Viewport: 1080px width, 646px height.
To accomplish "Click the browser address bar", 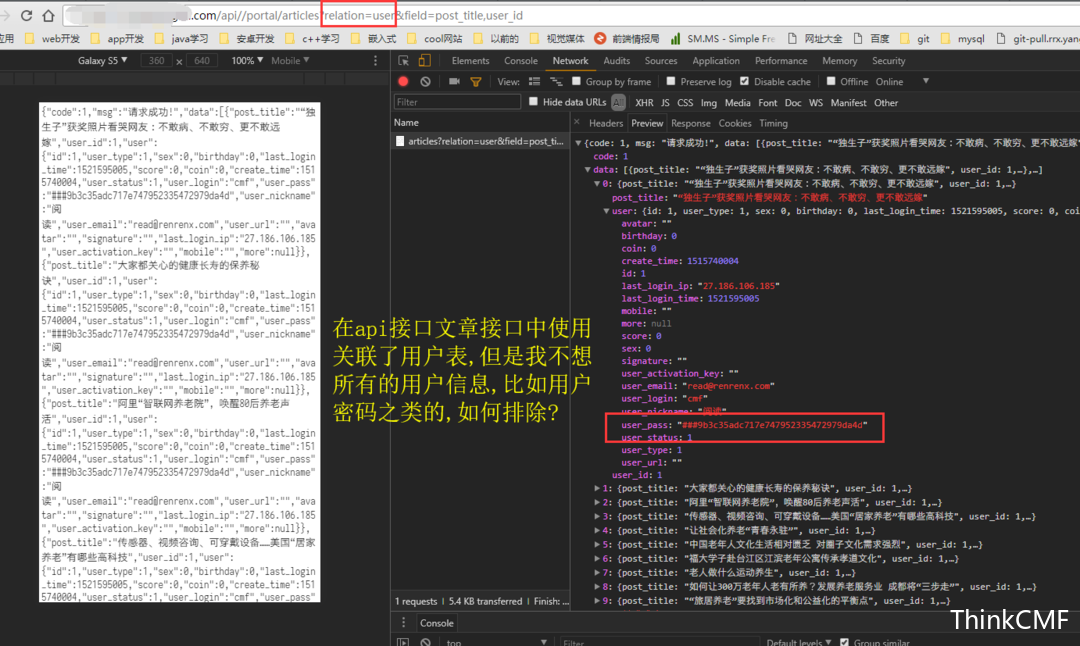I will 572,15.
